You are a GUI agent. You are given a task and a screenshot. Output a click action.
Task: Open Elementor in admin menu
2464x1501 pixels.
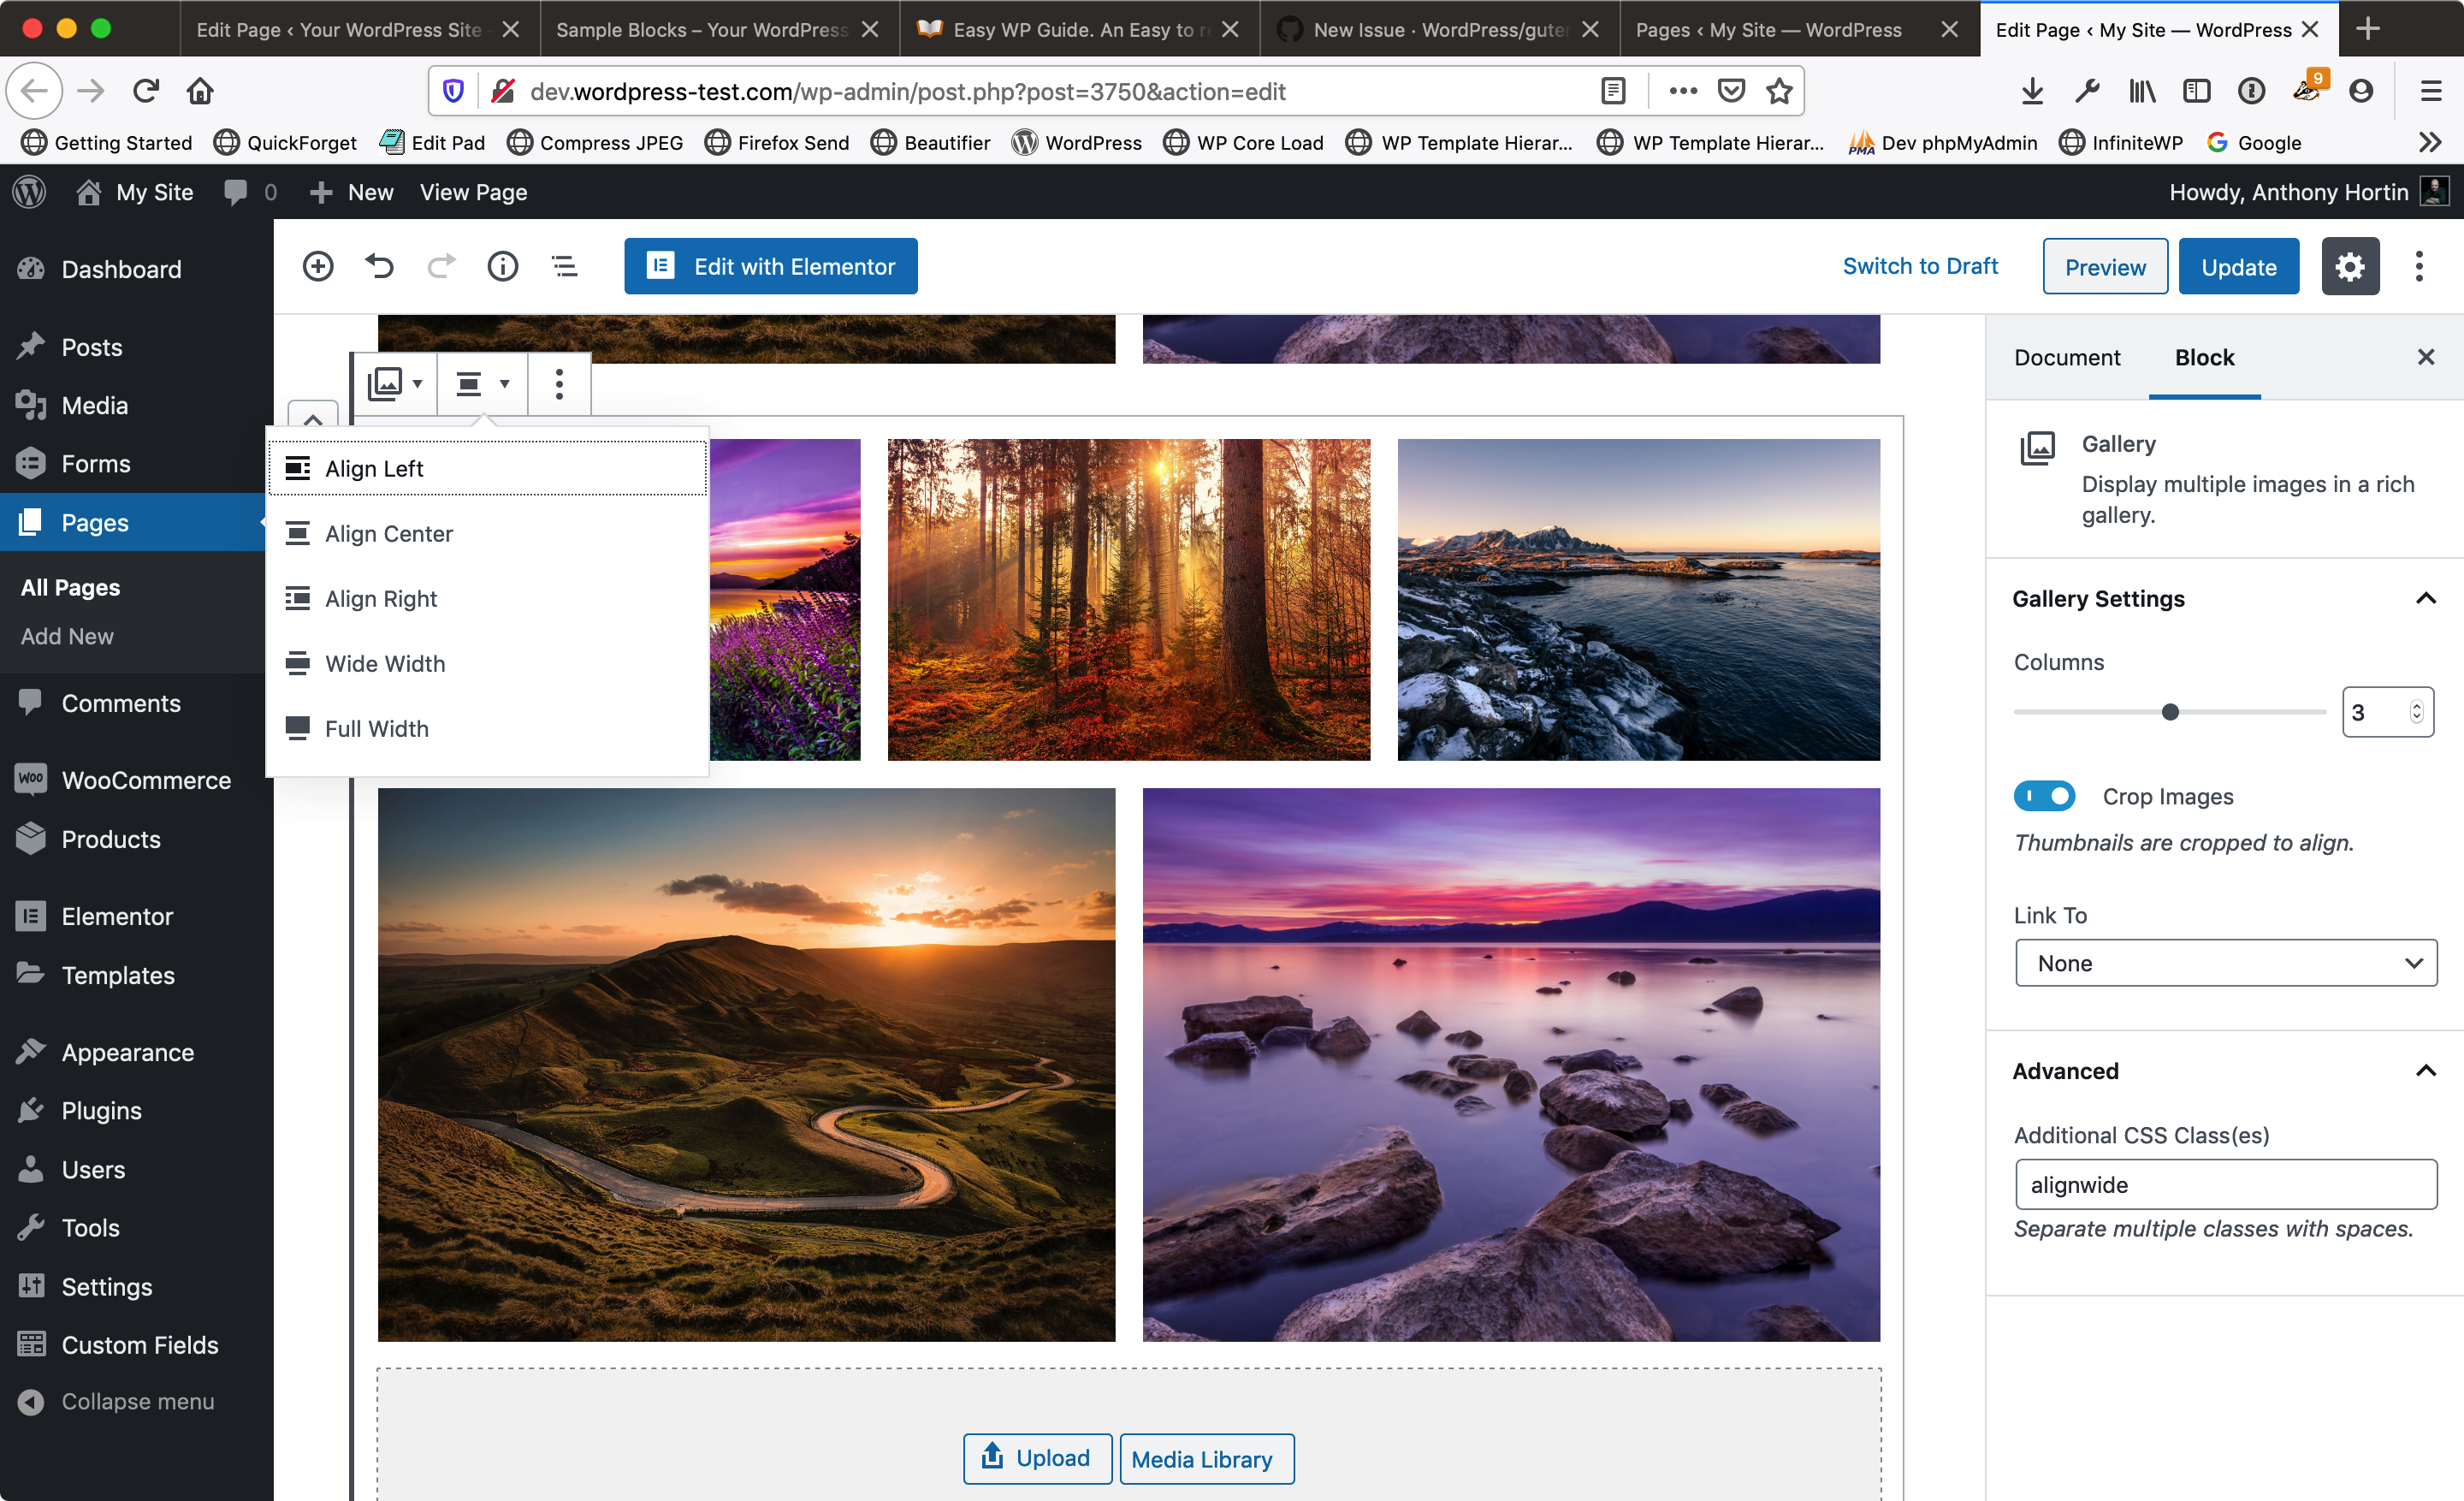[117, 916]
